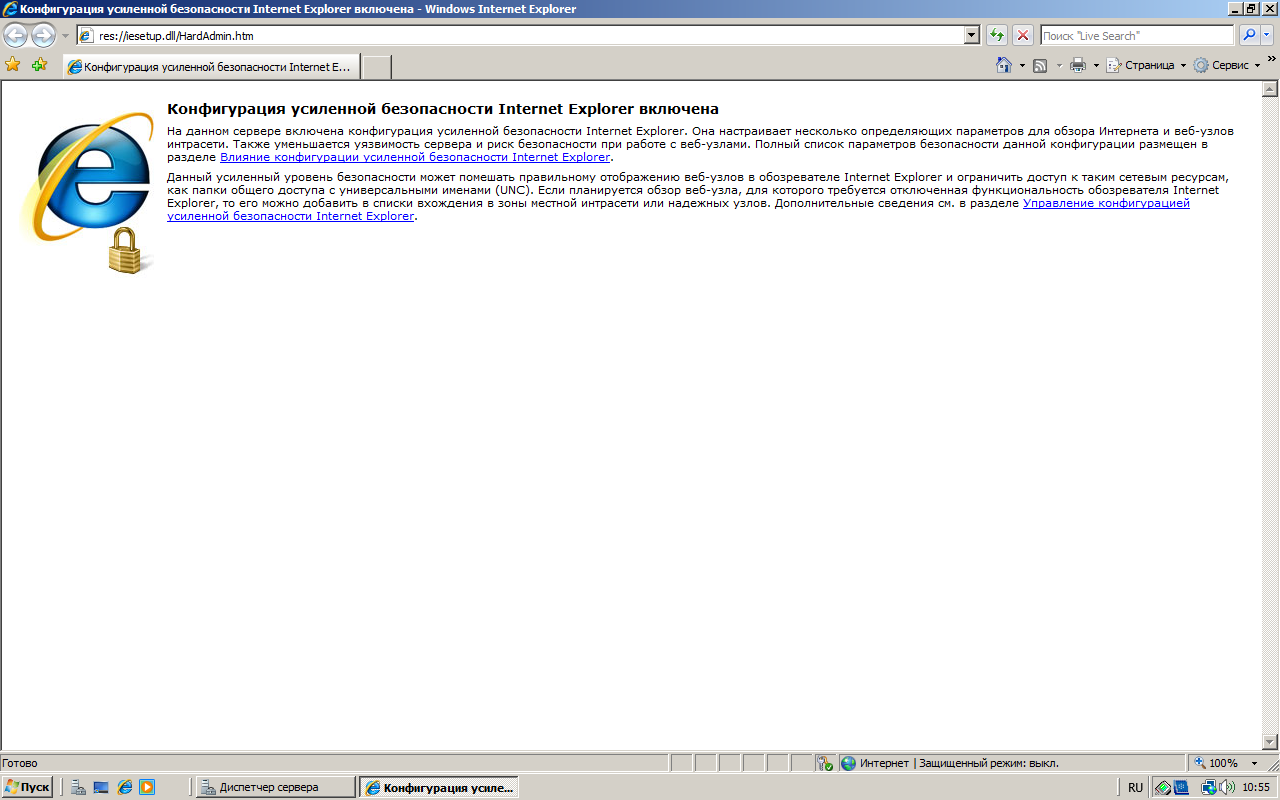Click the 10:55 system clock
This screenshot has width=1280, height=800.
1255,787
